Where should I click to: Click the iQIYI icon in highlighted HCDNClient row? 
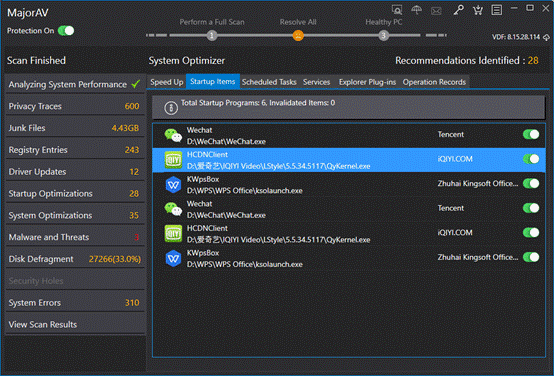(173, 160)
